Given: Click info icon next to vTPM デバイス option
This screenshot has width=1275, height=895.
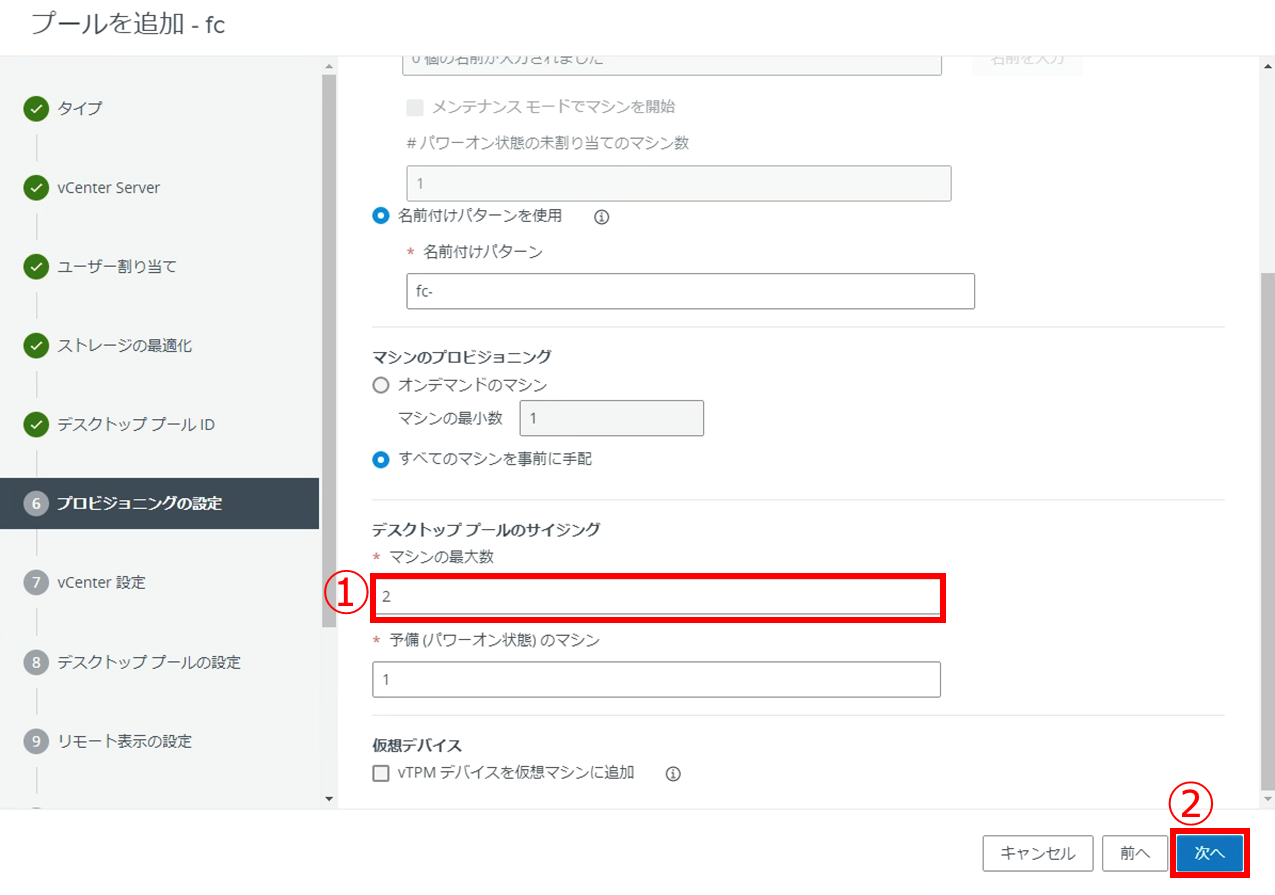Looking at the screenshot, I should click(x=673, y=773).
